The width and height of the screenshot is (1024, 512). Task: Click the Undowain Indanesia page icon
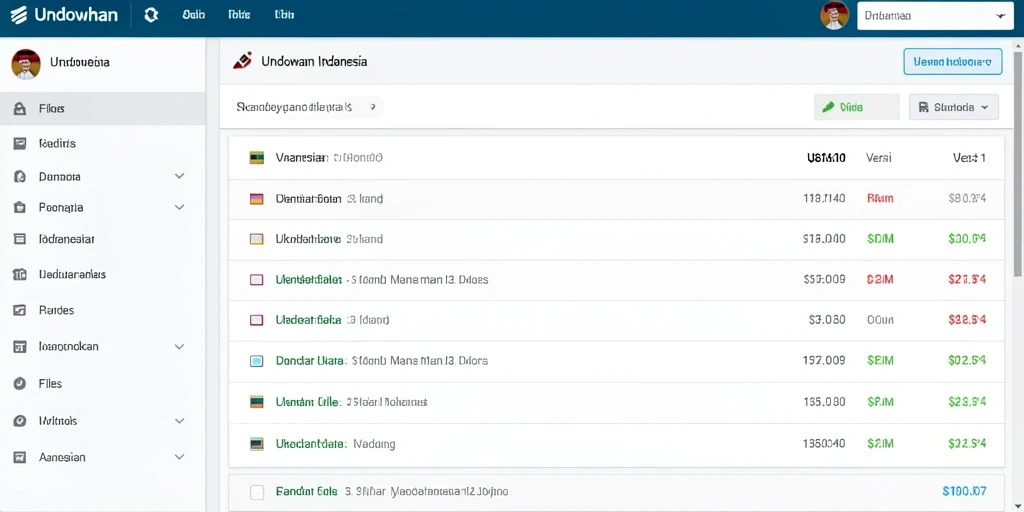click(x=242, y=61)
